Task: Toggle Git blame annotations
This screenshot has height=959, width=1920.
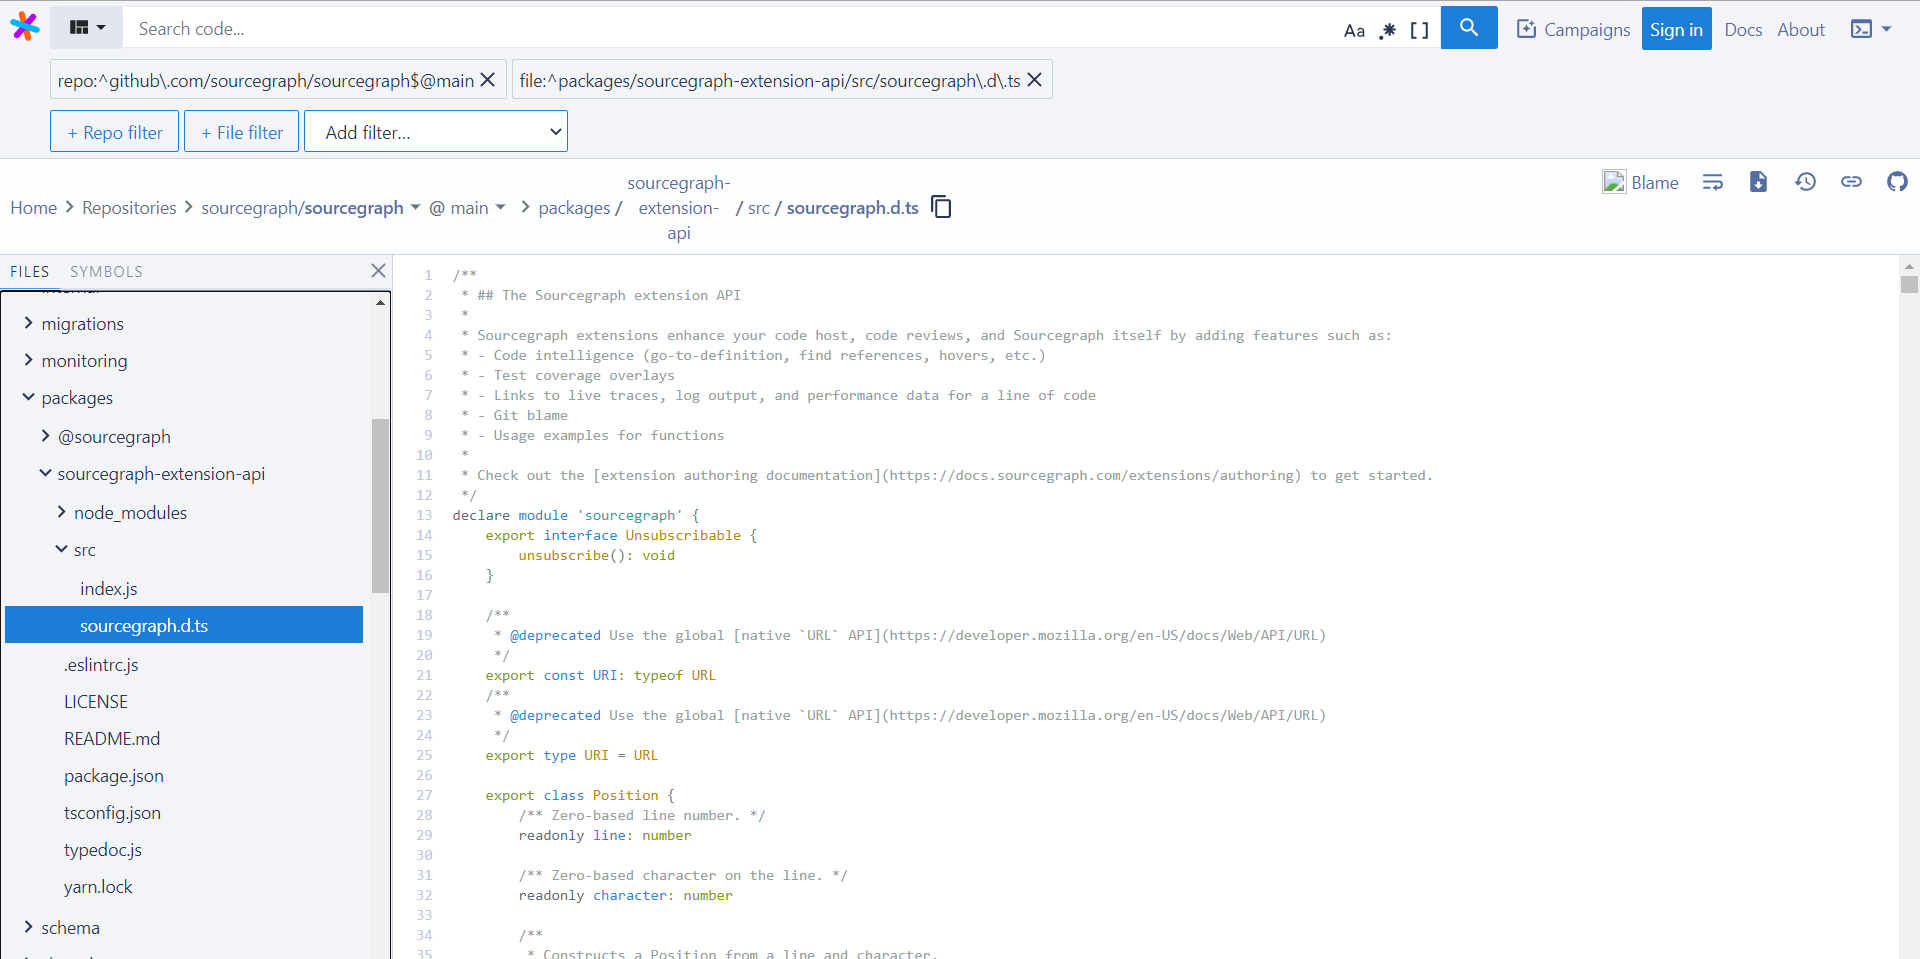Action: [1641, 182]
